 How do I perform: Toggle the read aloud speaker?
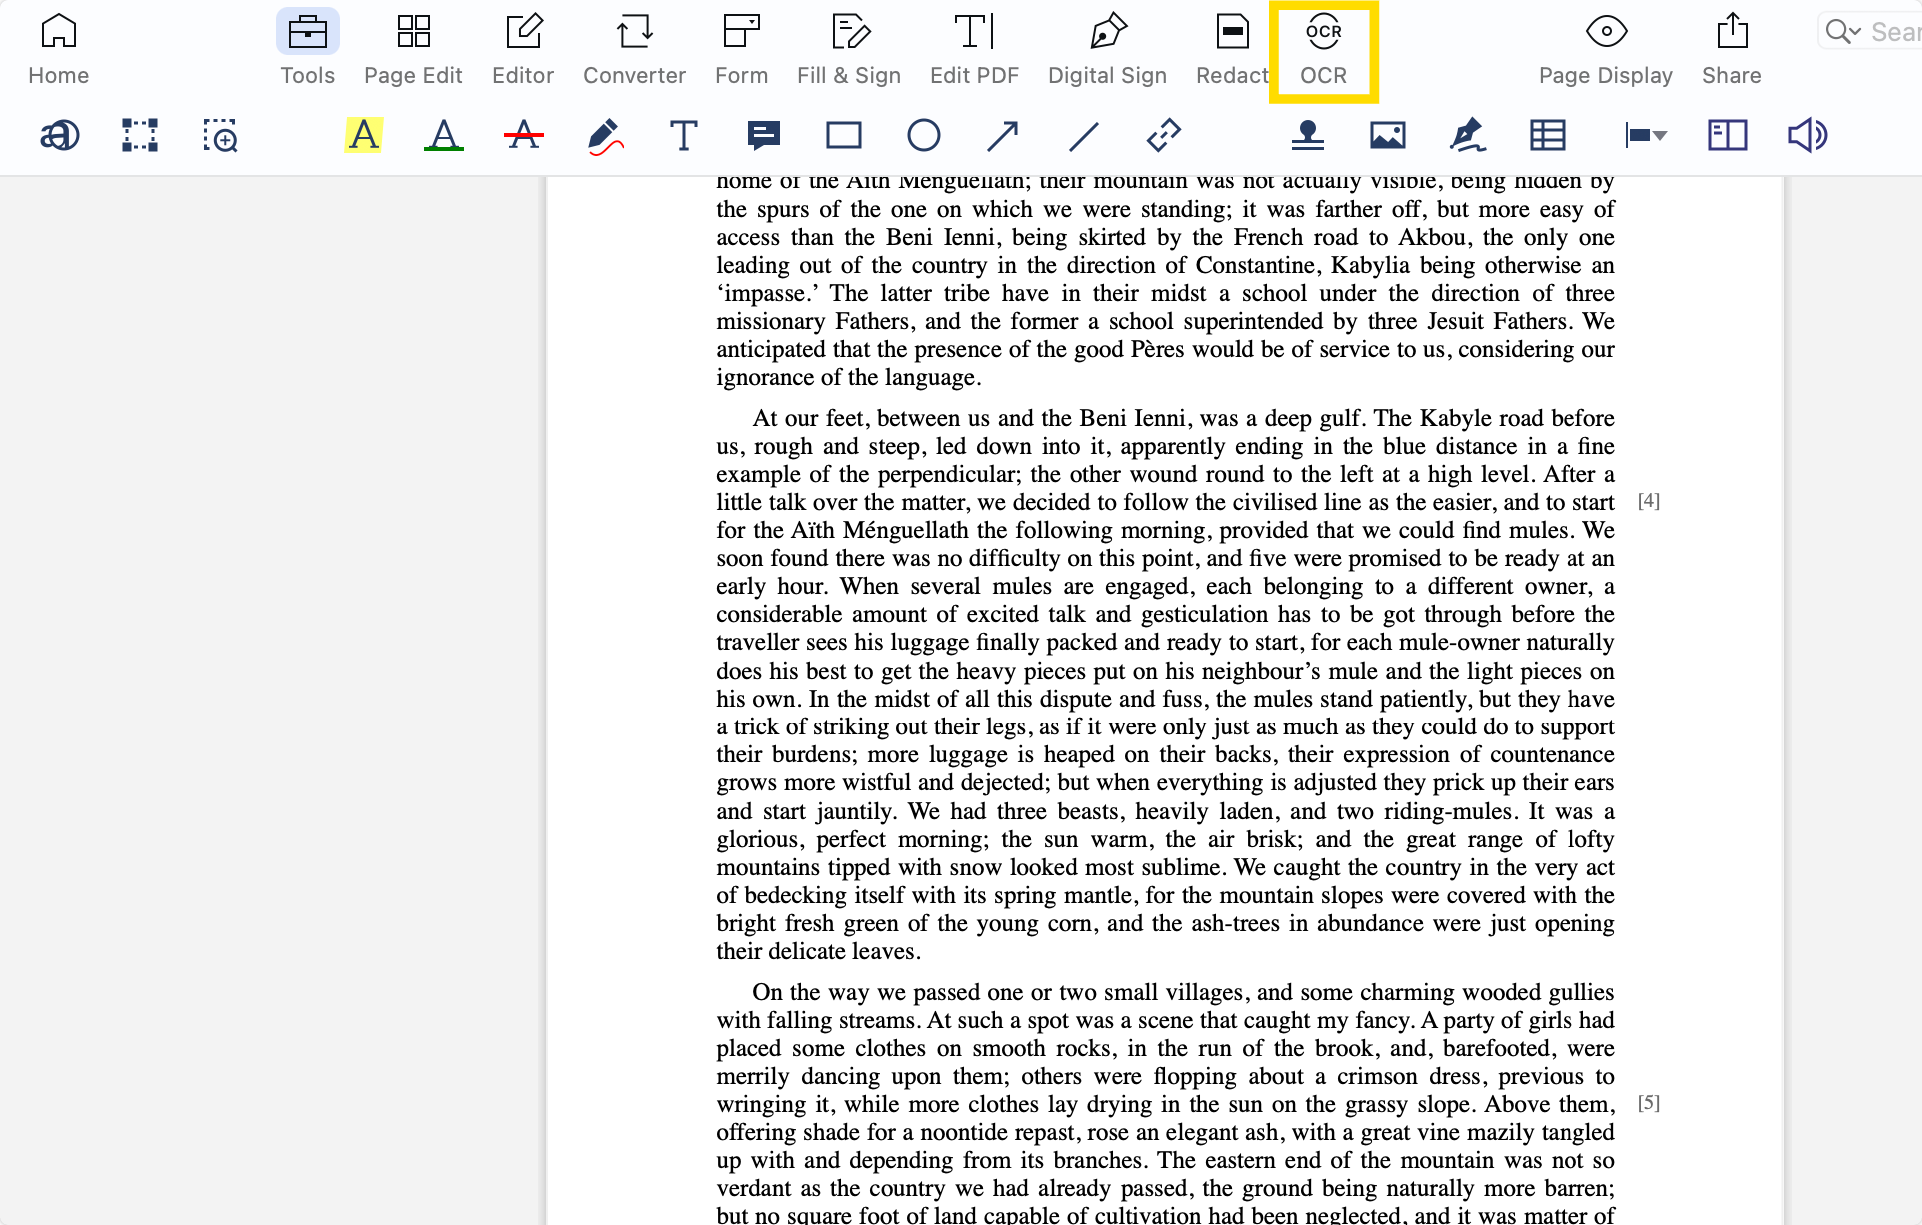click(x=1807, y=135)
